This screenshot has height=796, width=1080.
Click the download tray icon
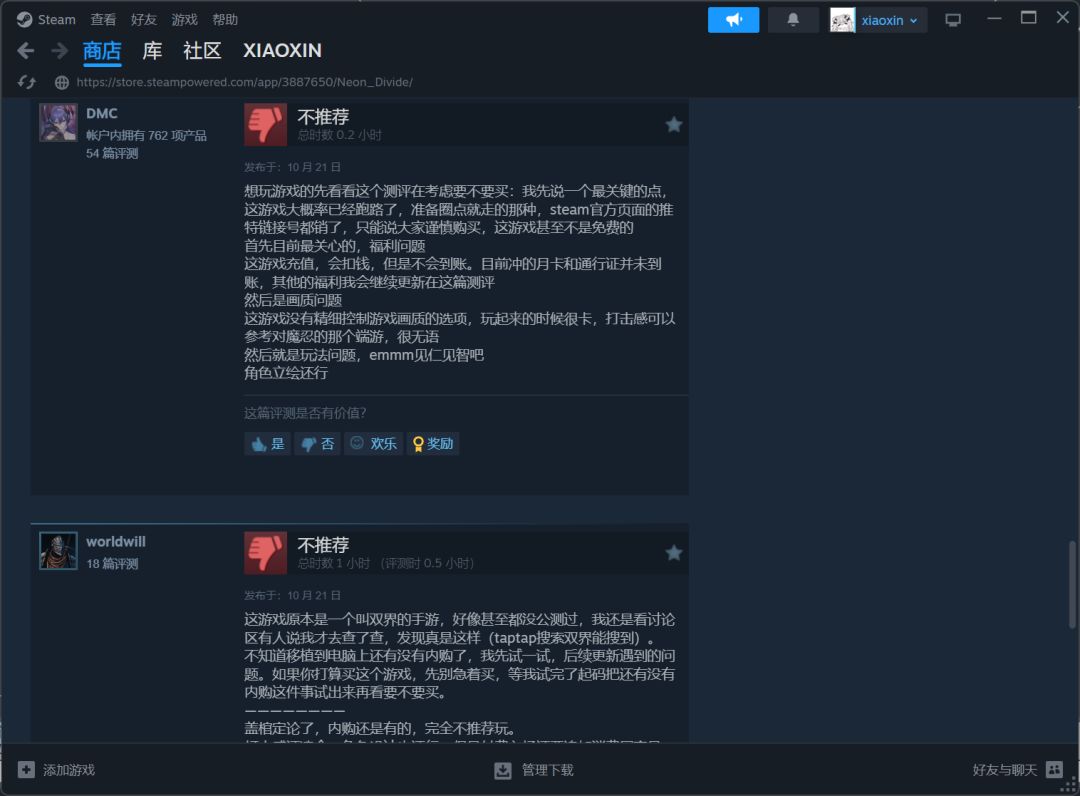(503, 771)
